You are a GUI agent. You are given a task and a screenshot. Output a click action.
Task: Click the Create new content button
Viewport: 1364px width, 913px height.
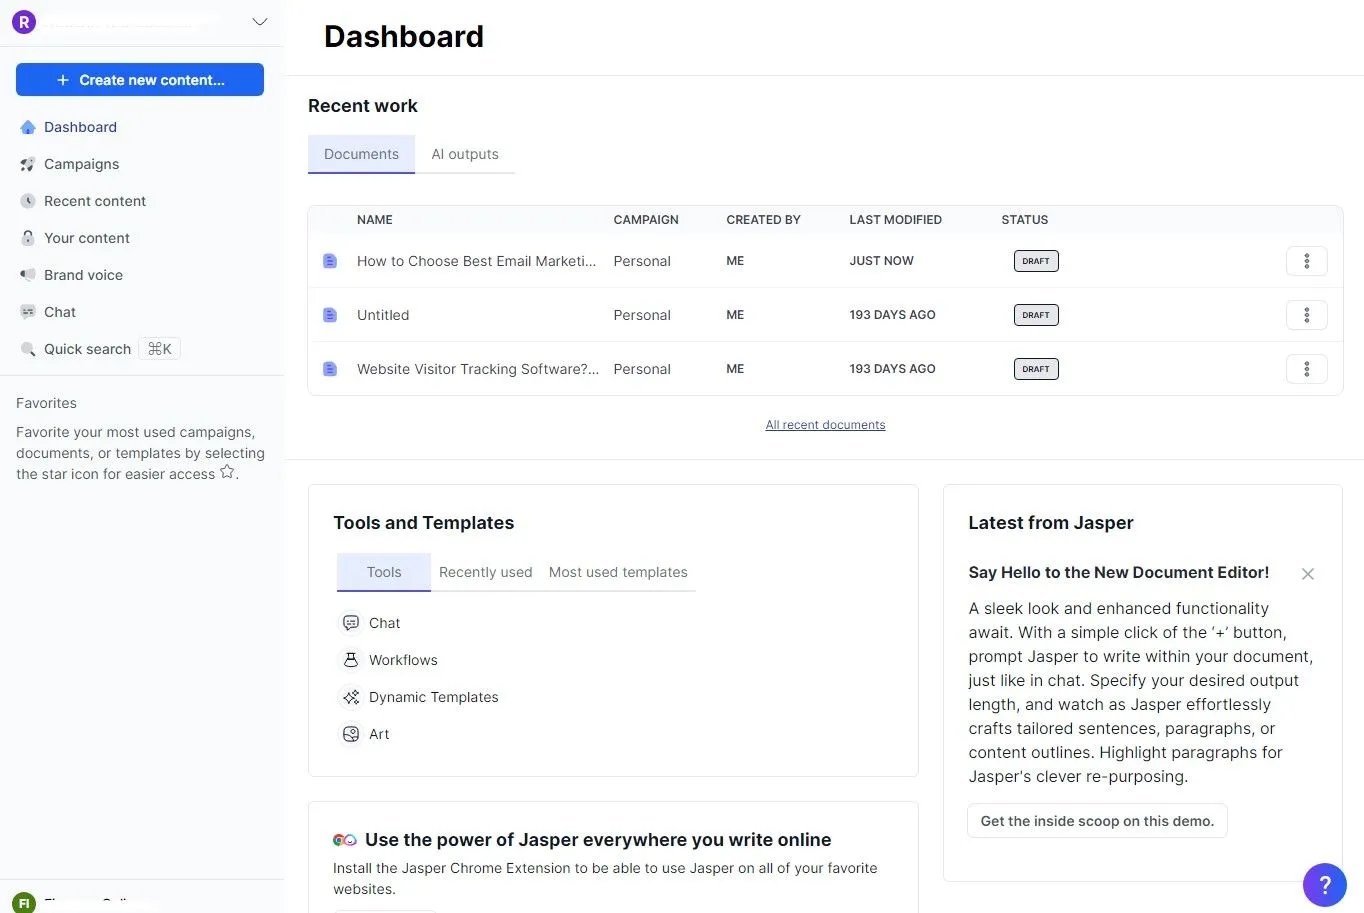click(139, 79)
